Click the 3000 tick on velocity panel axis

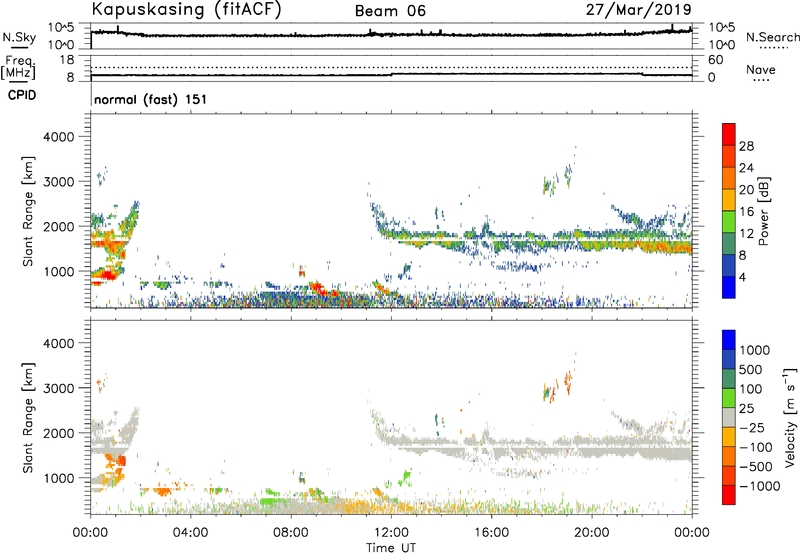coord(58,388)
